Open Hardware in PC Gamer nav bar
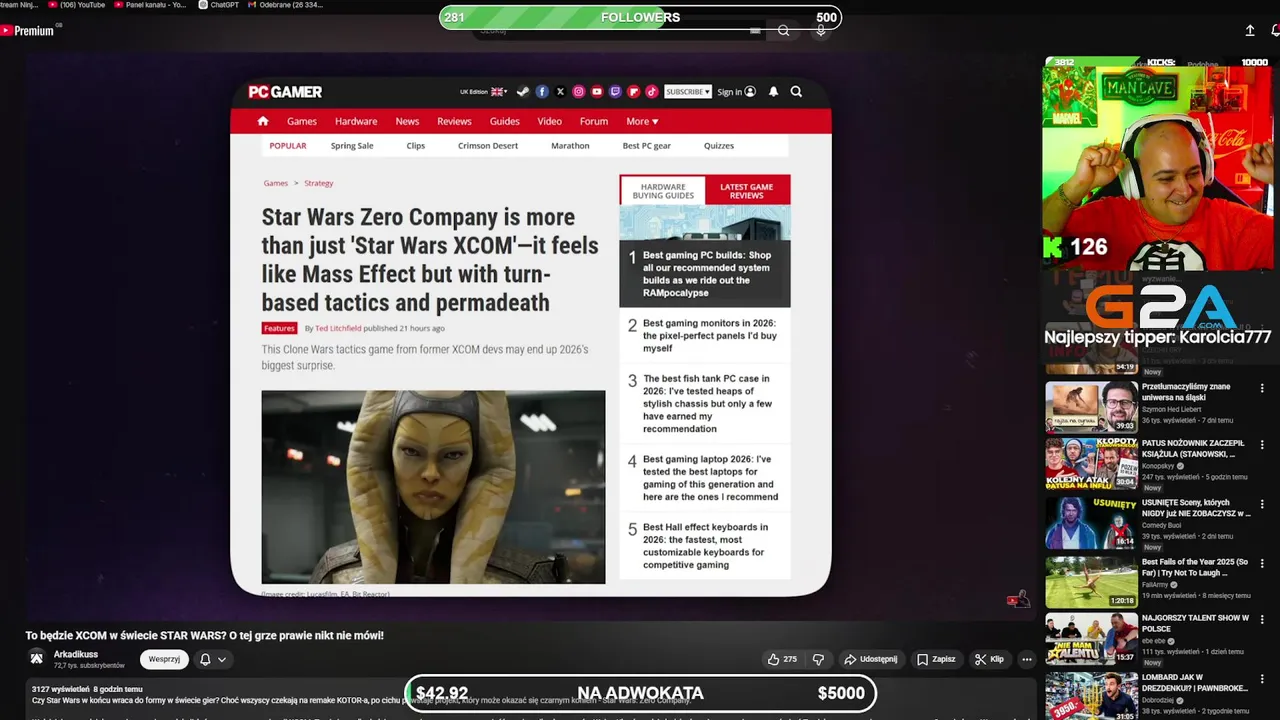 point(356,121)
